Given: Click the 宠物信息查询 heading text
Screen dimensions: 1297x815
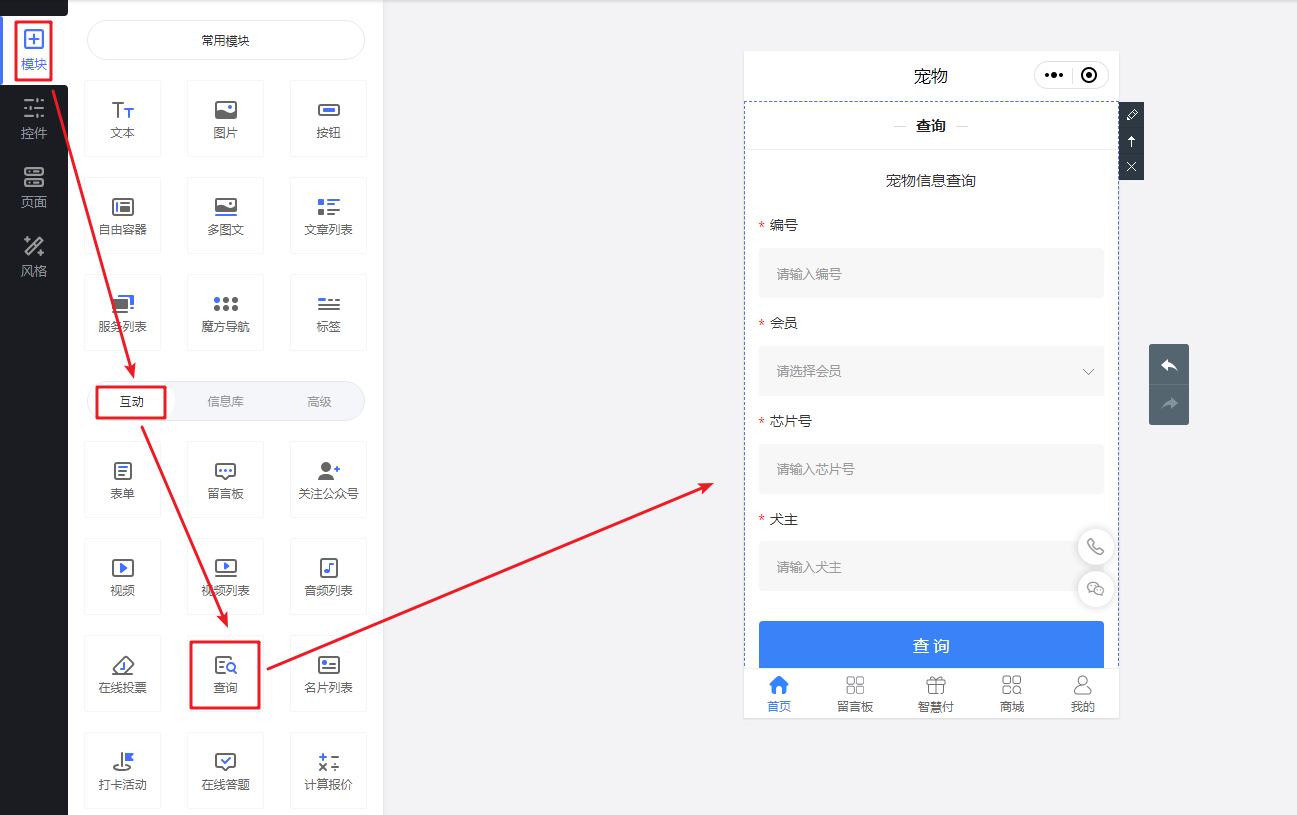Looking at the screenshot, I should (931, 181).
